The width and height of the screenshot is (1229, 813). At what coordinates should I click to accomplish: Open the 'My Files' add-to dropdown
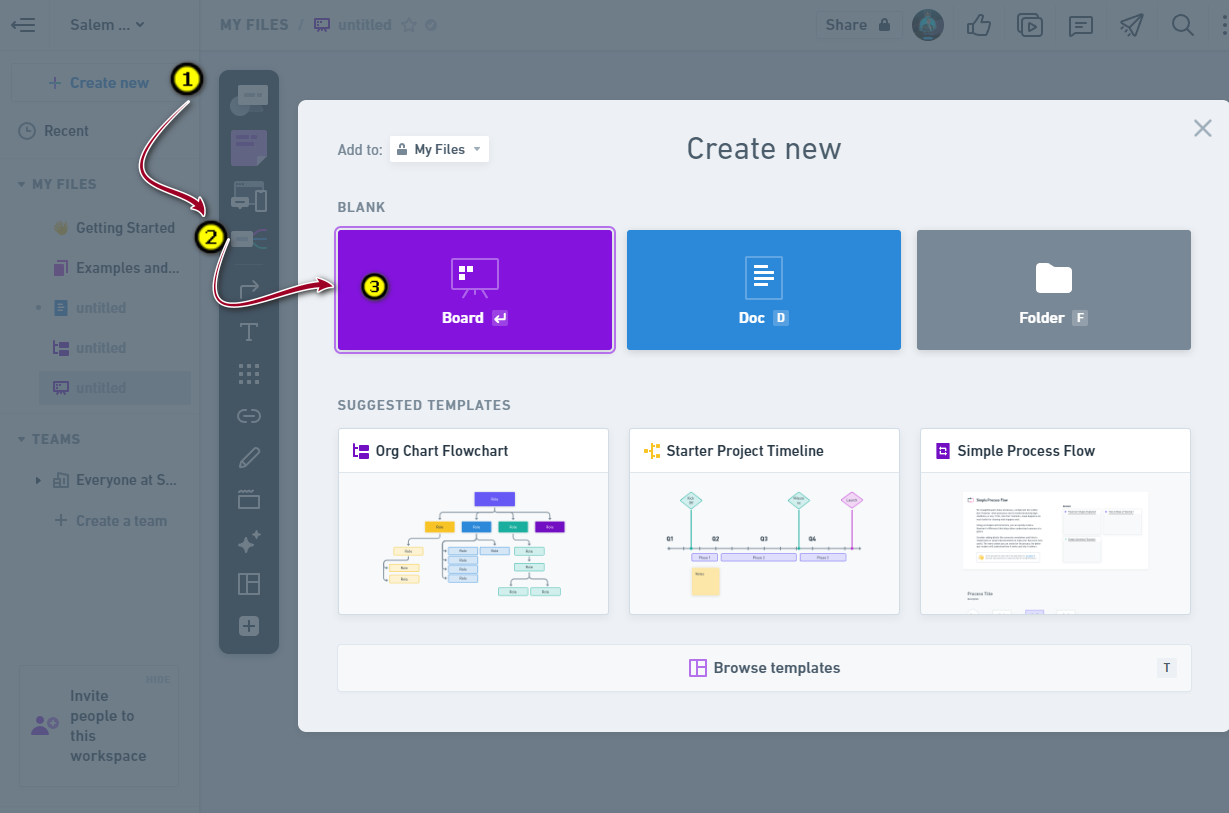pos(439,149)
